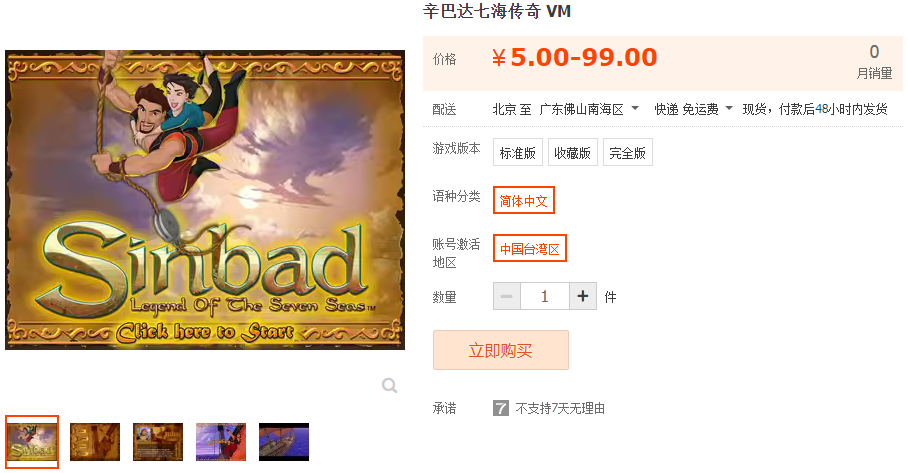Click the main Sinbad product image
Image resolution: width=908 pixels, height=473 pixels.
pos(205,200)
